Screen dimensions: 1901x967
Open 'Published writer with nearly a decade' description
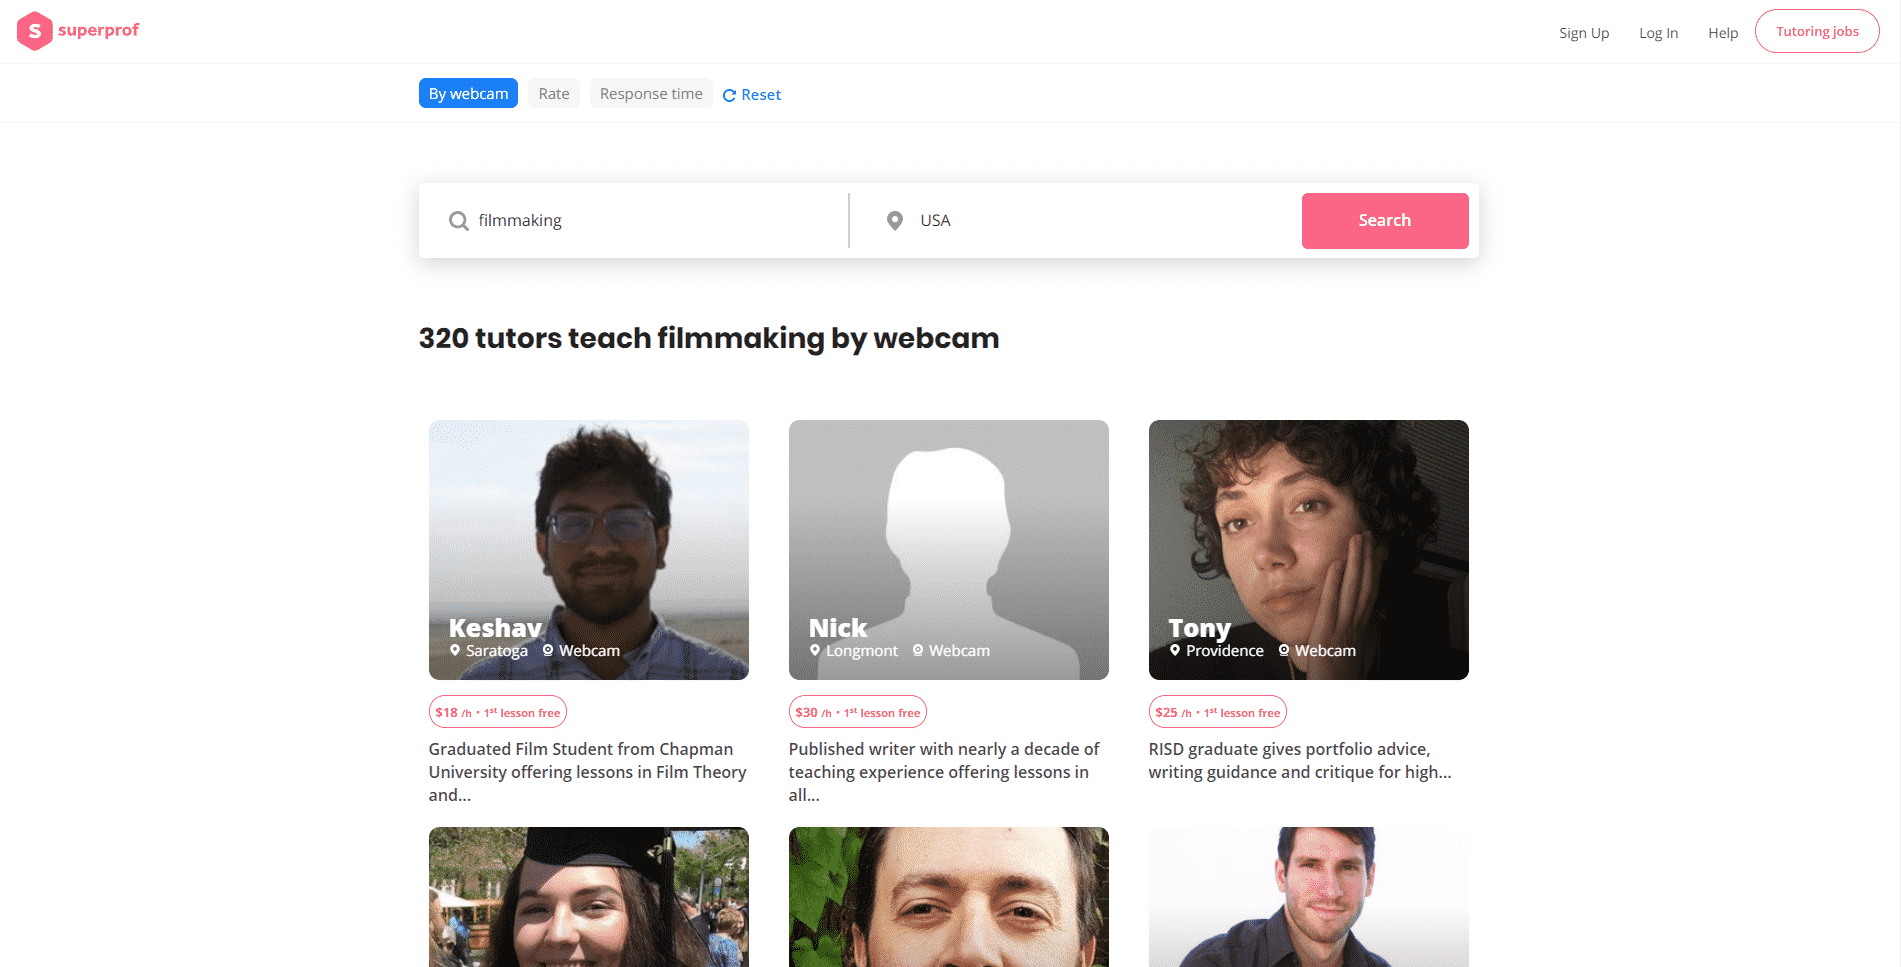[944, 772]
